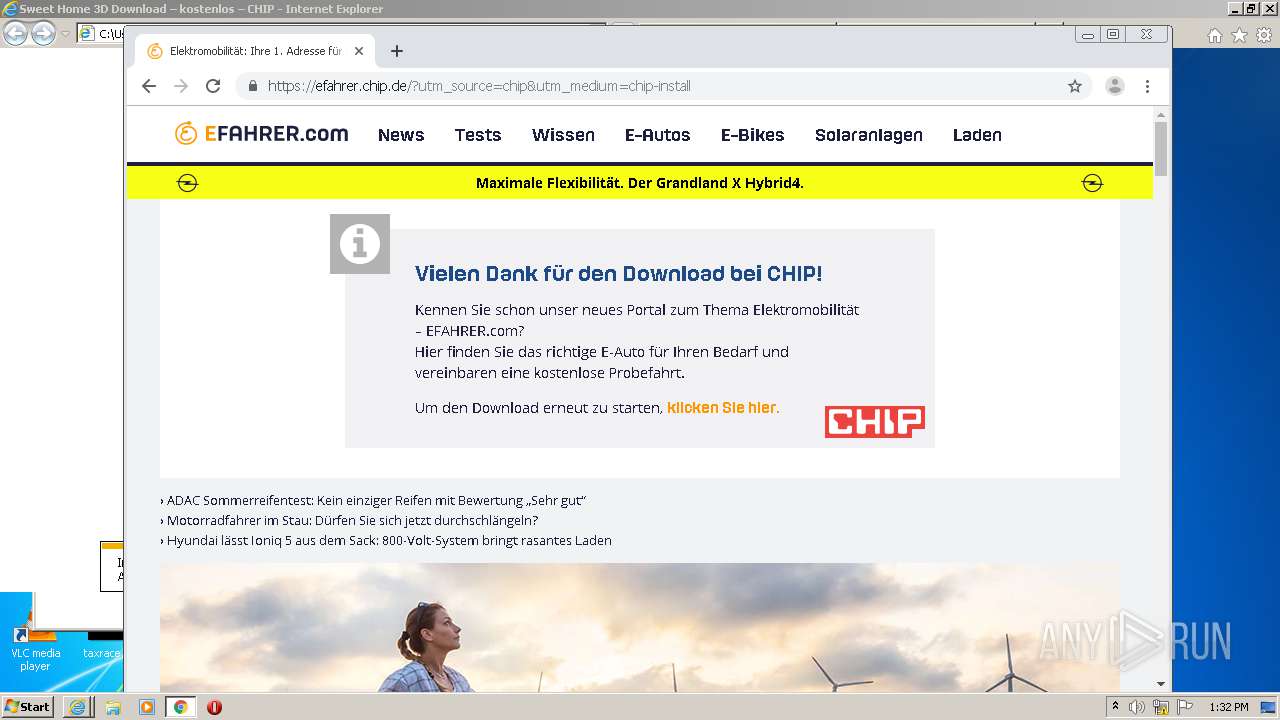1280x720 pixels.
Task: Click the Action Center flag tray icon
Action: pyautogui.click(x=1185, y=707)
